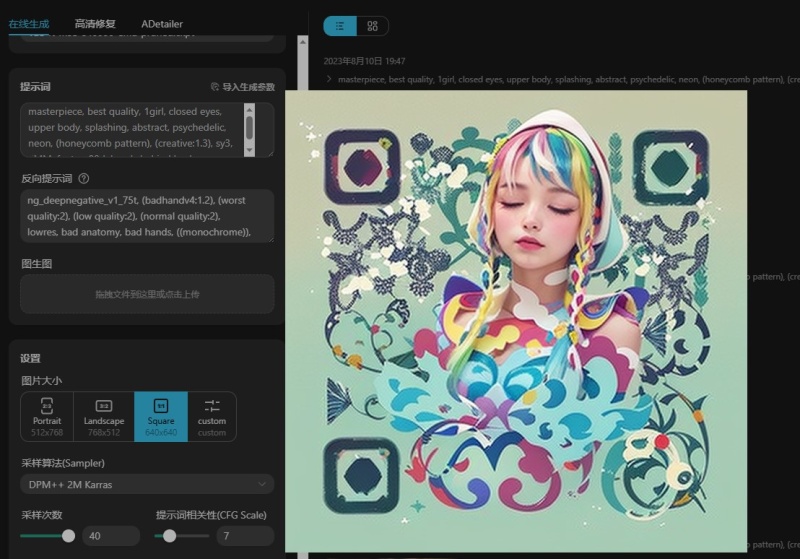800x559 pixels.
Task: Click prompt box scrollbar up arrow
Action: coord(249,109)
